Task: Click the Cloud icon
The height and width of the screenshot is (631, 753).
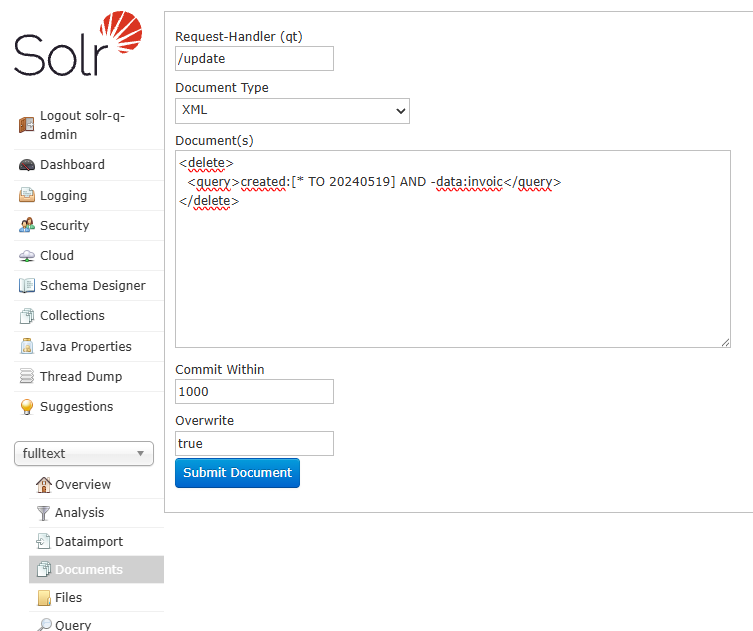Action: point(26,256)
